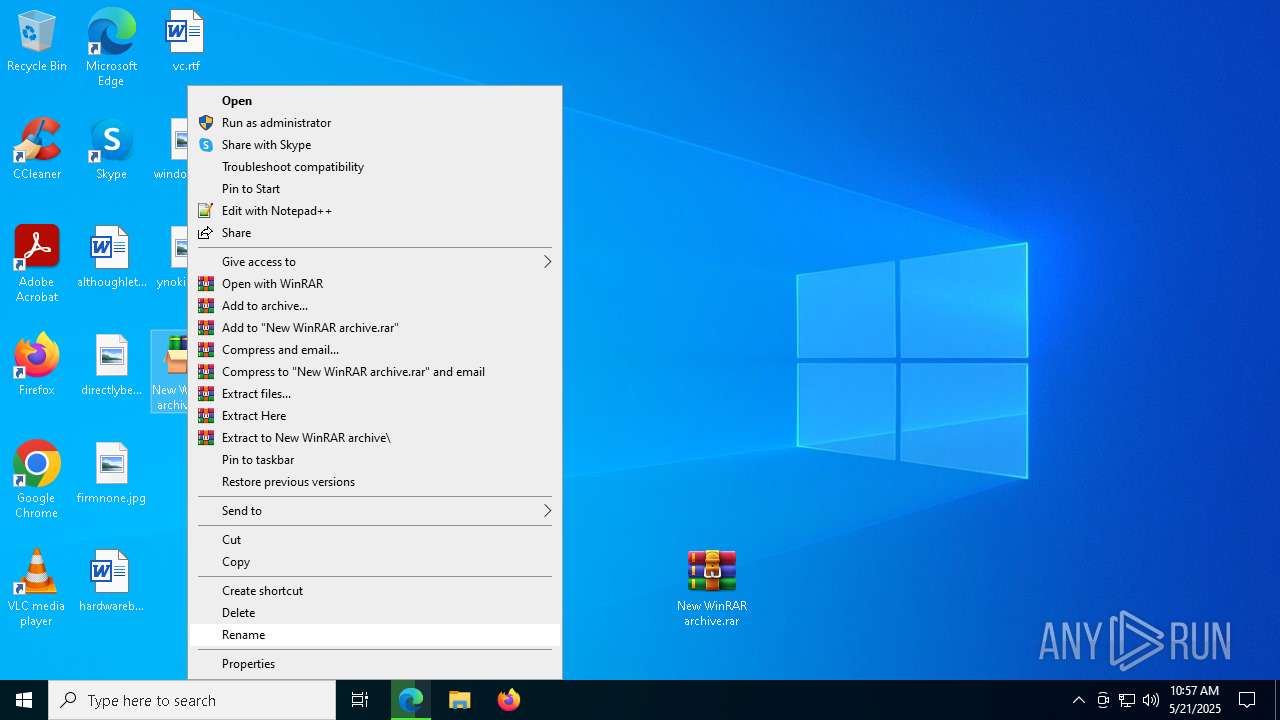1280x720 pixels.
Task: Select Extract to New WinRAR archive\
Action: click(375, 438)
